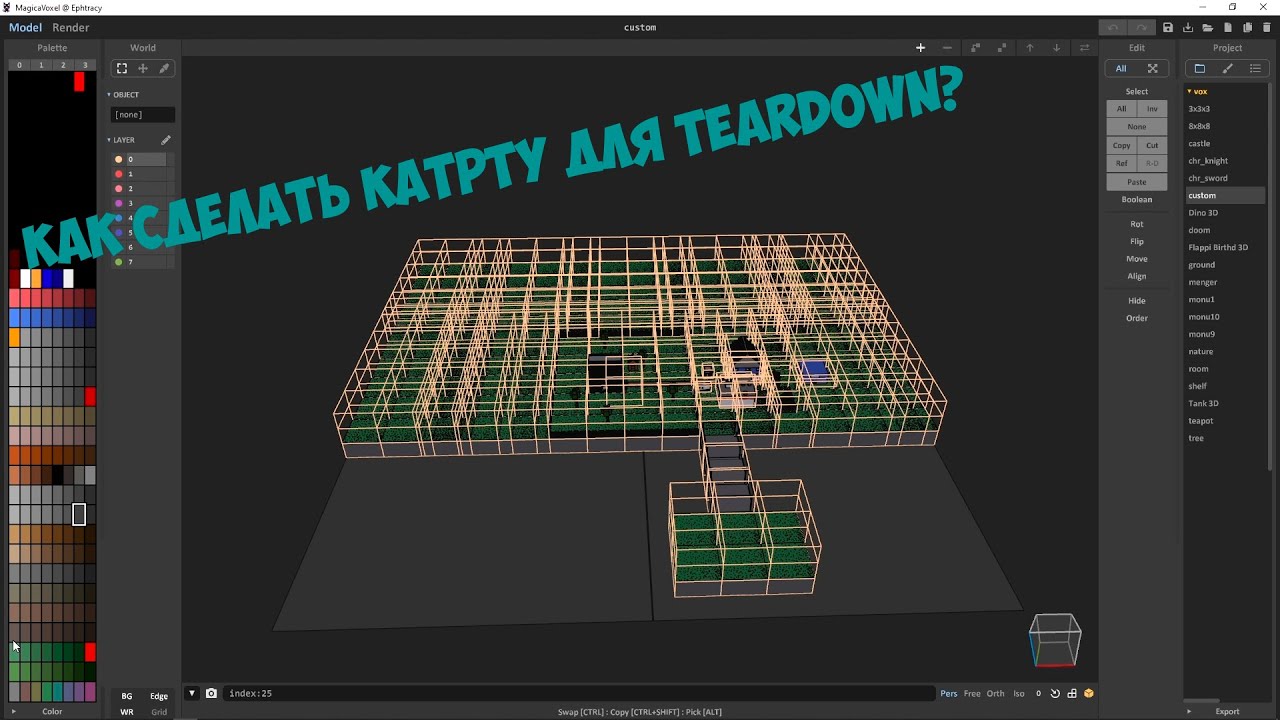1280x720 pixels.
Task: Switch to the Project list view icon
Action: (x=1255, y=69)
